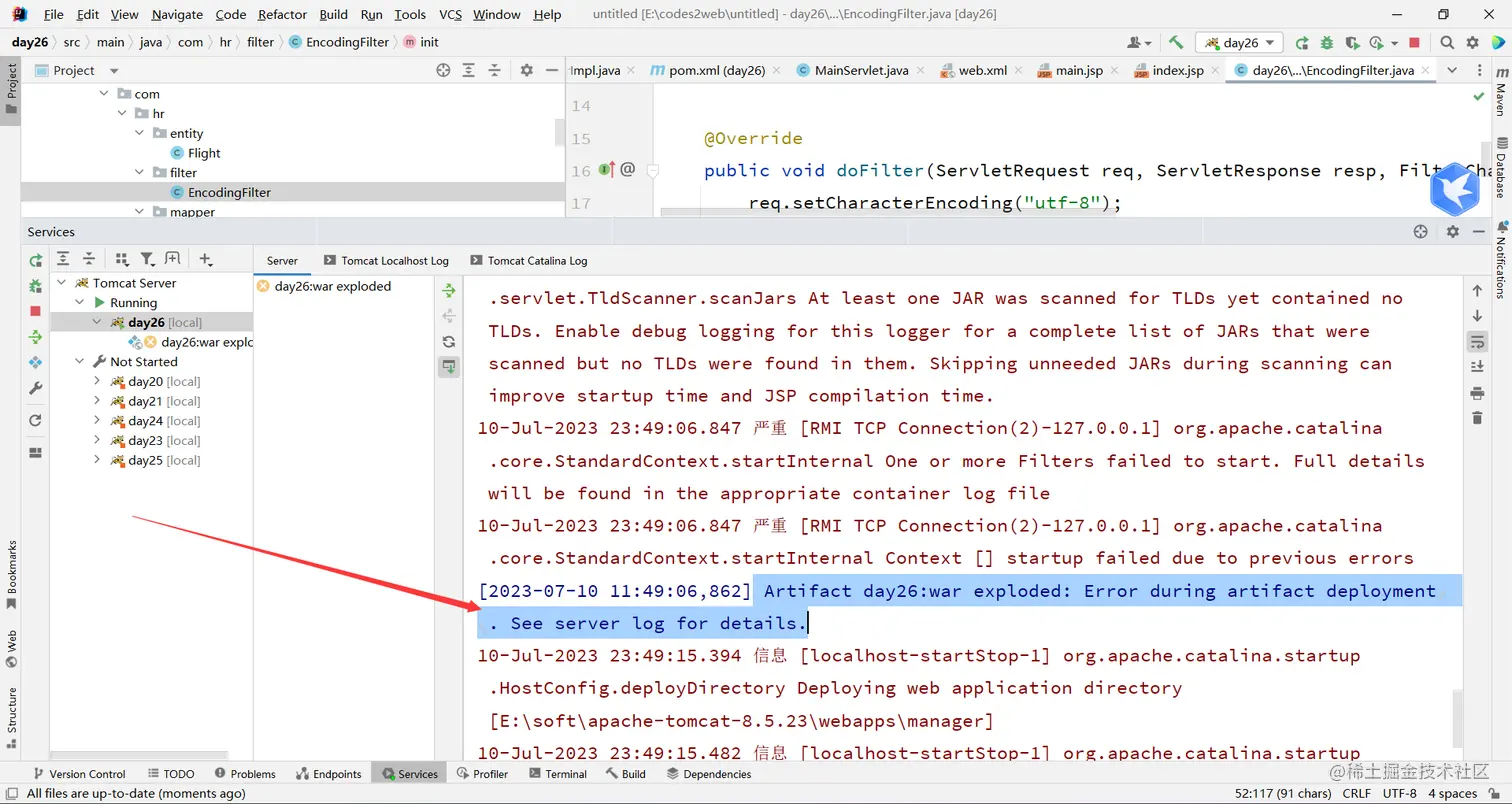Toggle Group By option in Services toolbar
The image size is (1512, 804).
[x=122, y=259]
